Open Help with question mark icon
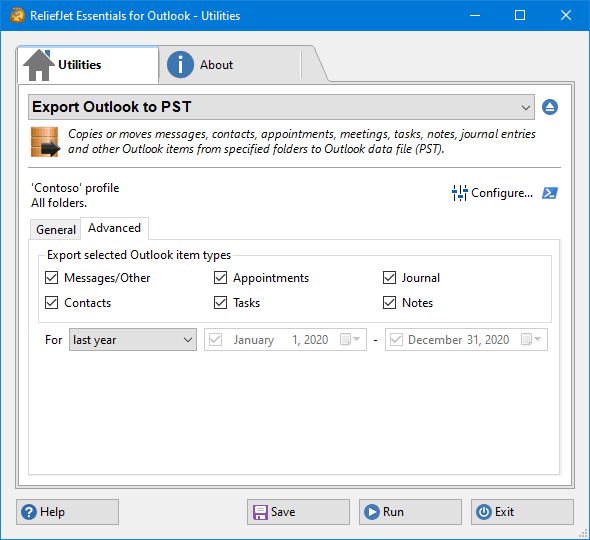The image size is (590, 540). [67, 512]
